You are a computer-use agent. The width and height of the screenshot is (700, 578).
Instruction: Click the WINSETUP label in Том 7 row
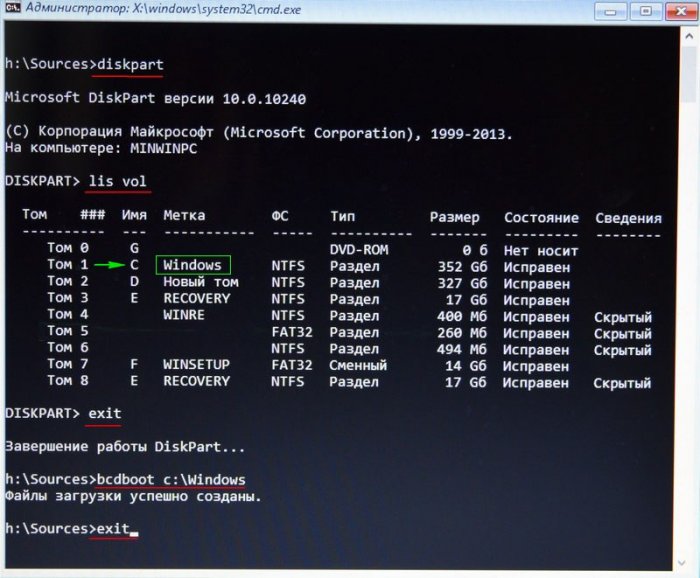(x=196, y=364)
